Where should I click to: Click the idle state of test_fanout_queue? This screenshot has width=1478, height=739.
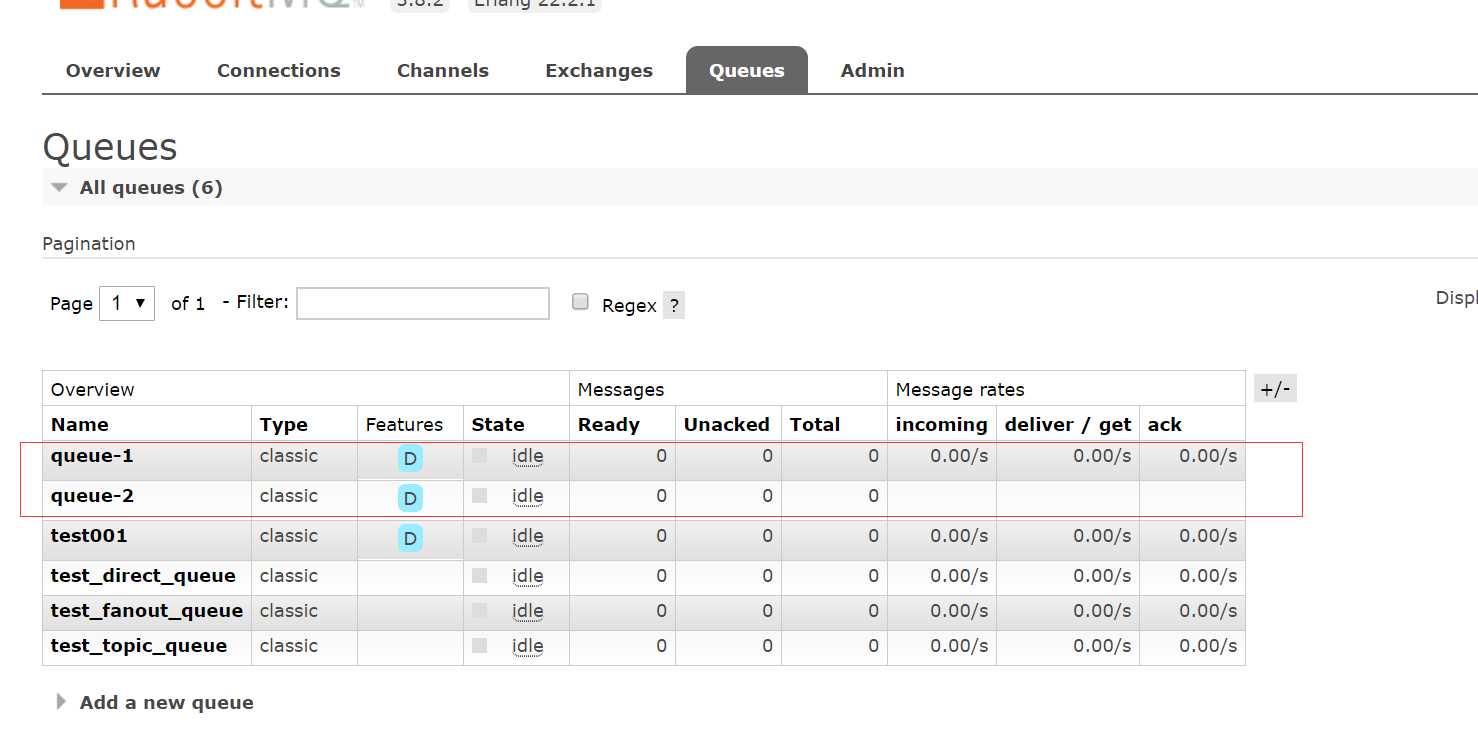528,611
